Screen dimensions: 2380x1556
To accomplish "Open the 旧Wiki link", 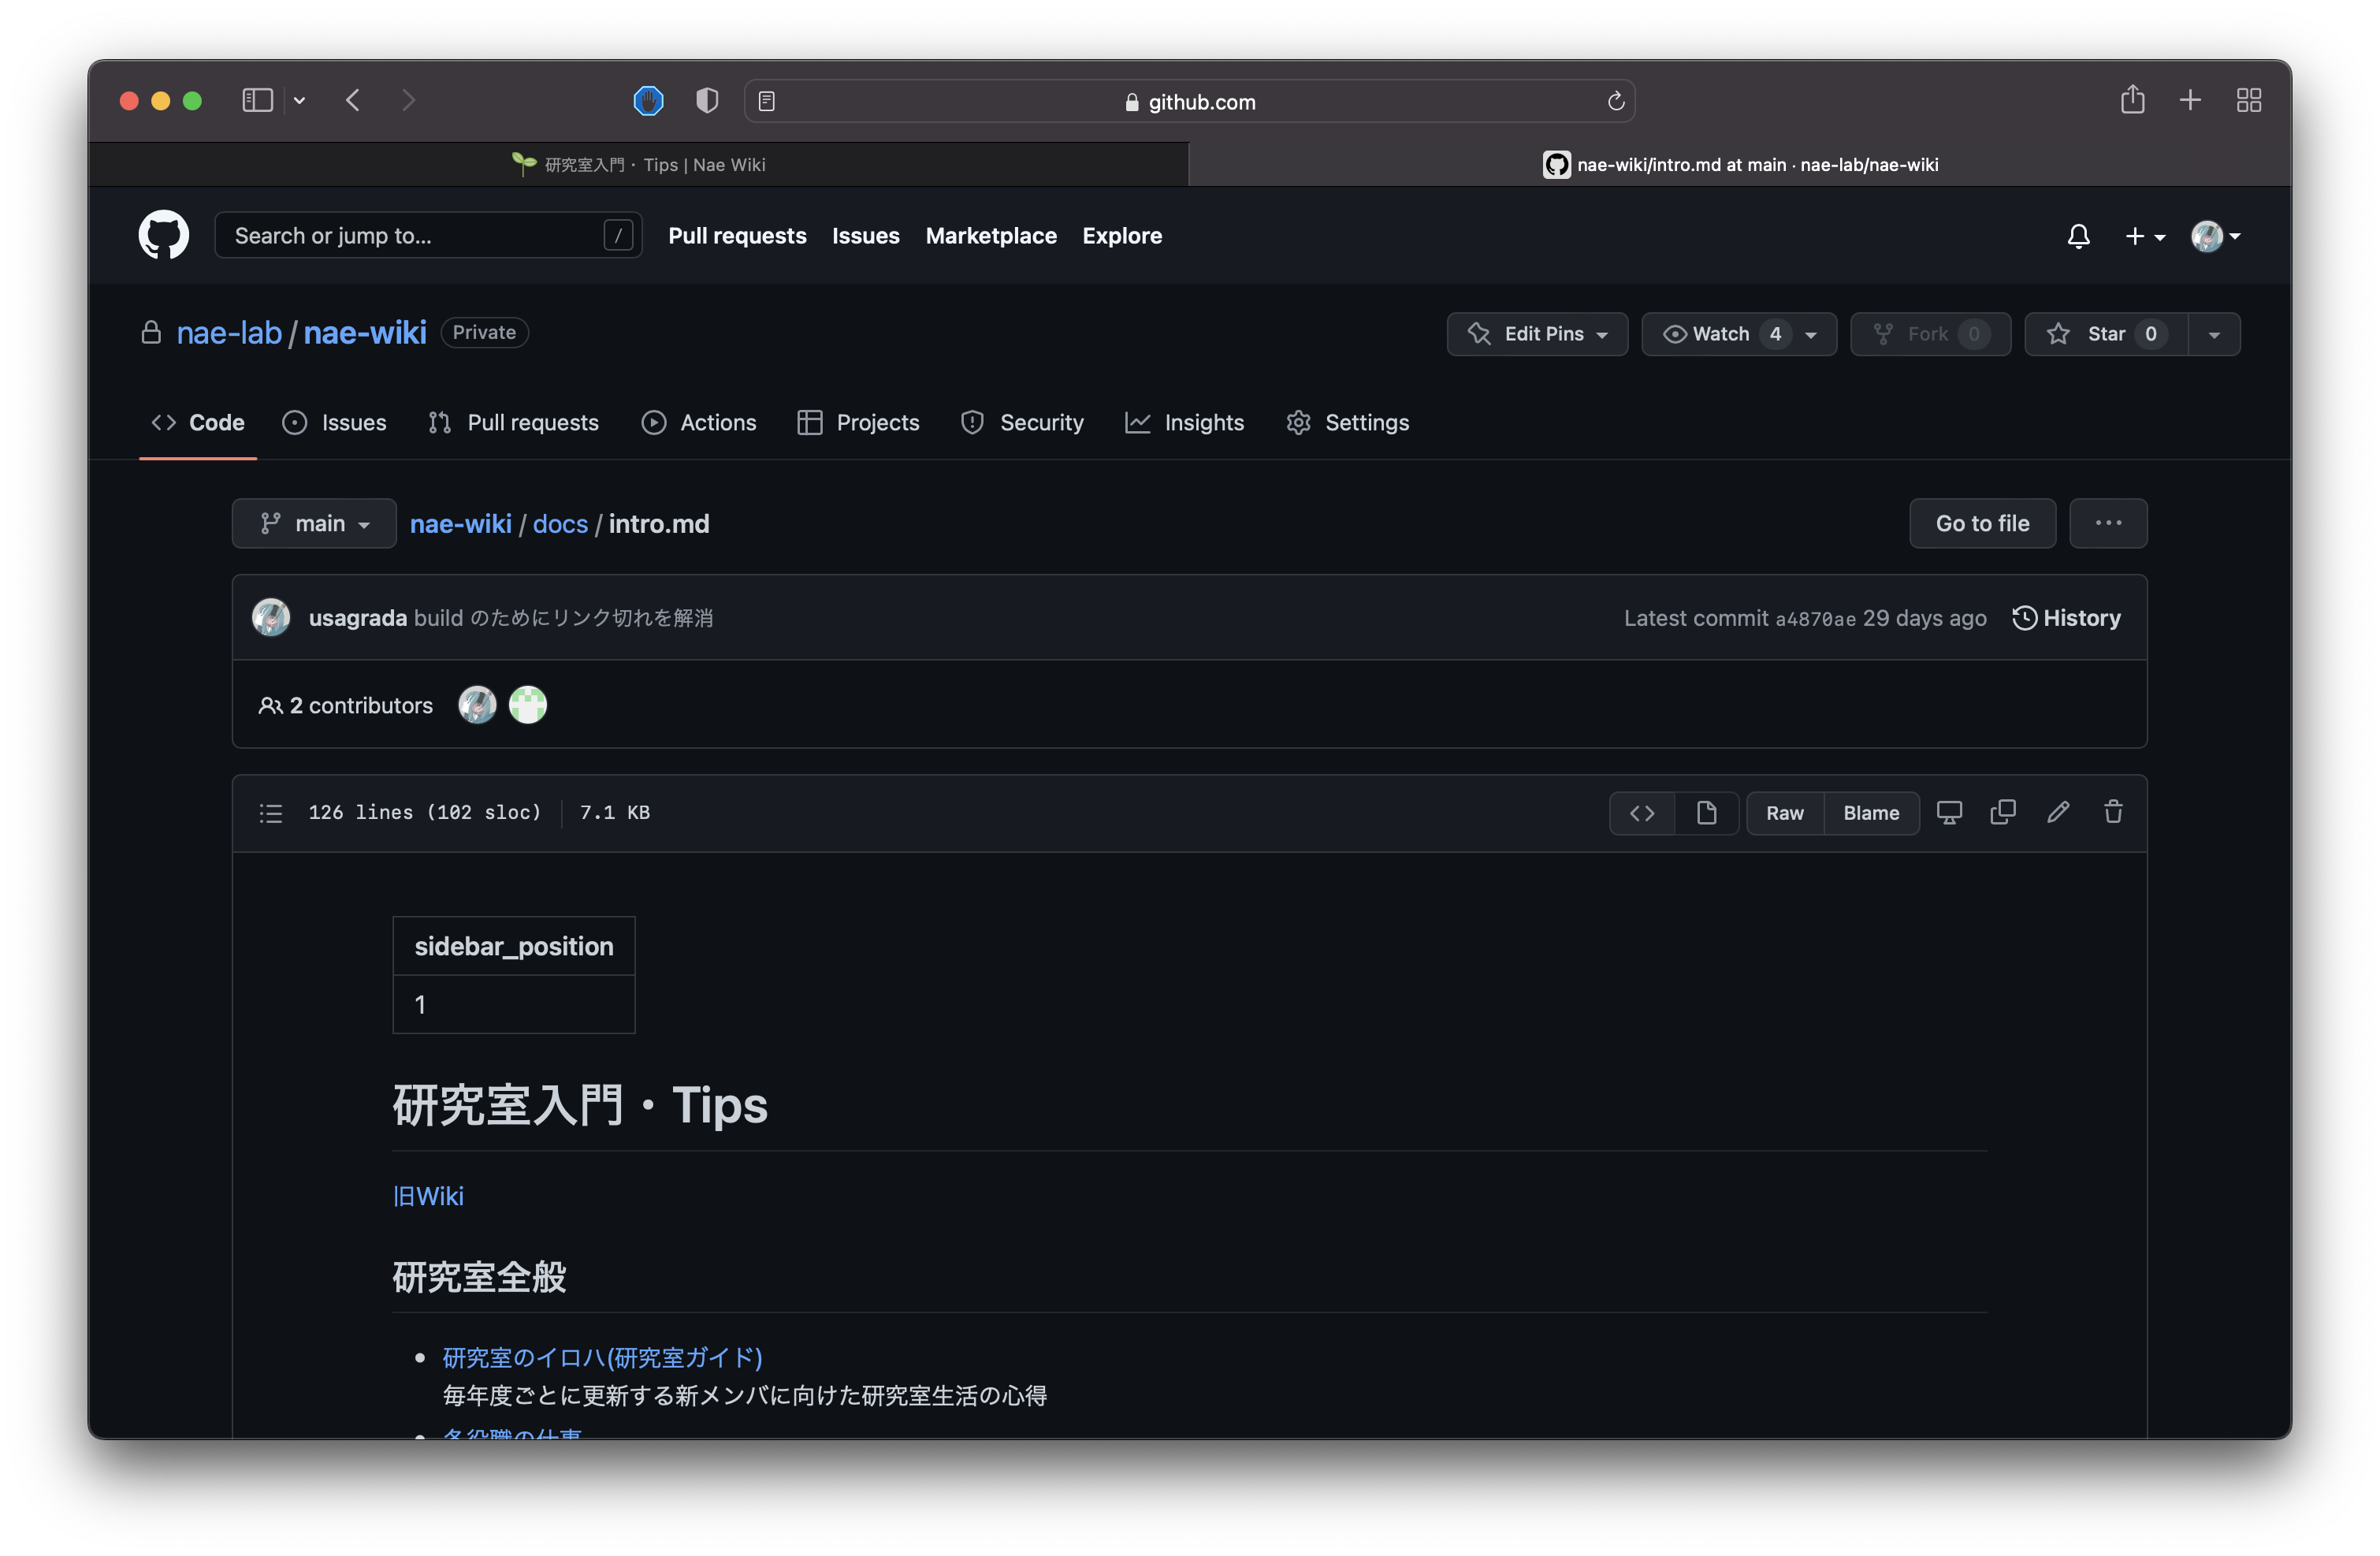I will point(428,1195).
